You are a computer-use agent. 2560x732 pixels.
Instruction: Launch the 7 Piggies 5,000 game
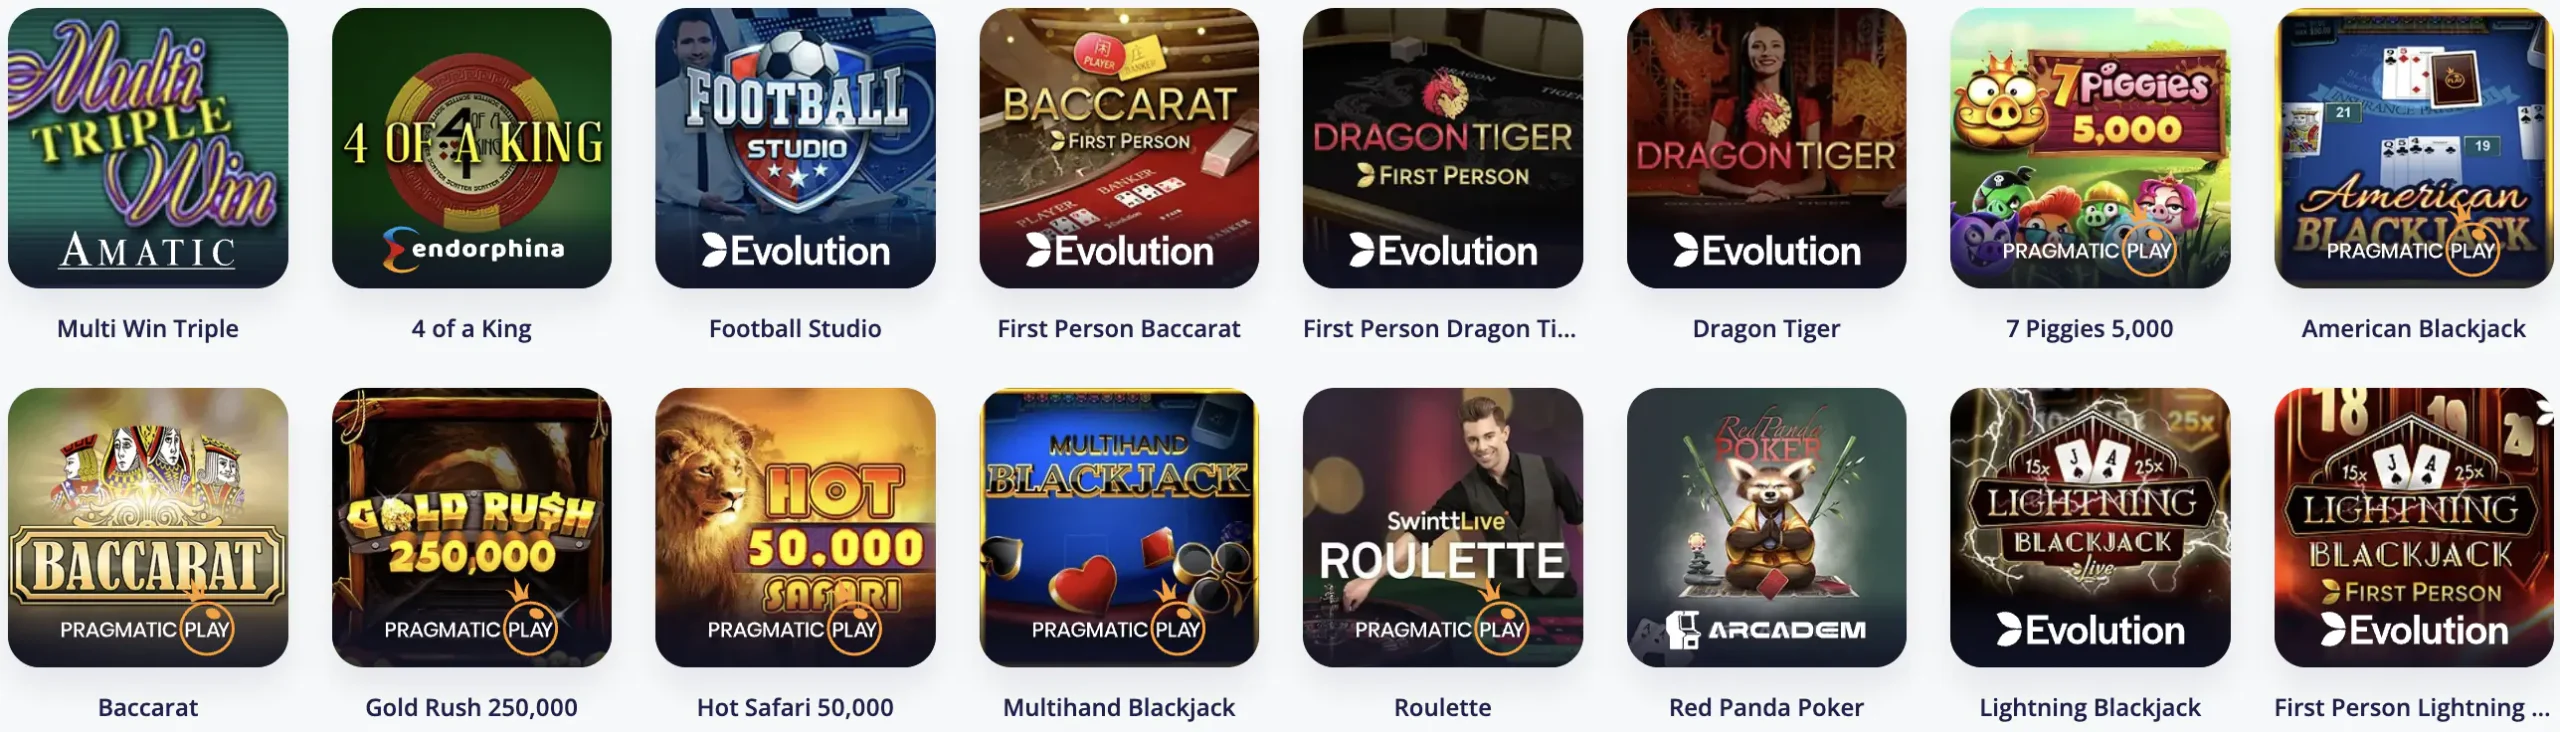2090,148
